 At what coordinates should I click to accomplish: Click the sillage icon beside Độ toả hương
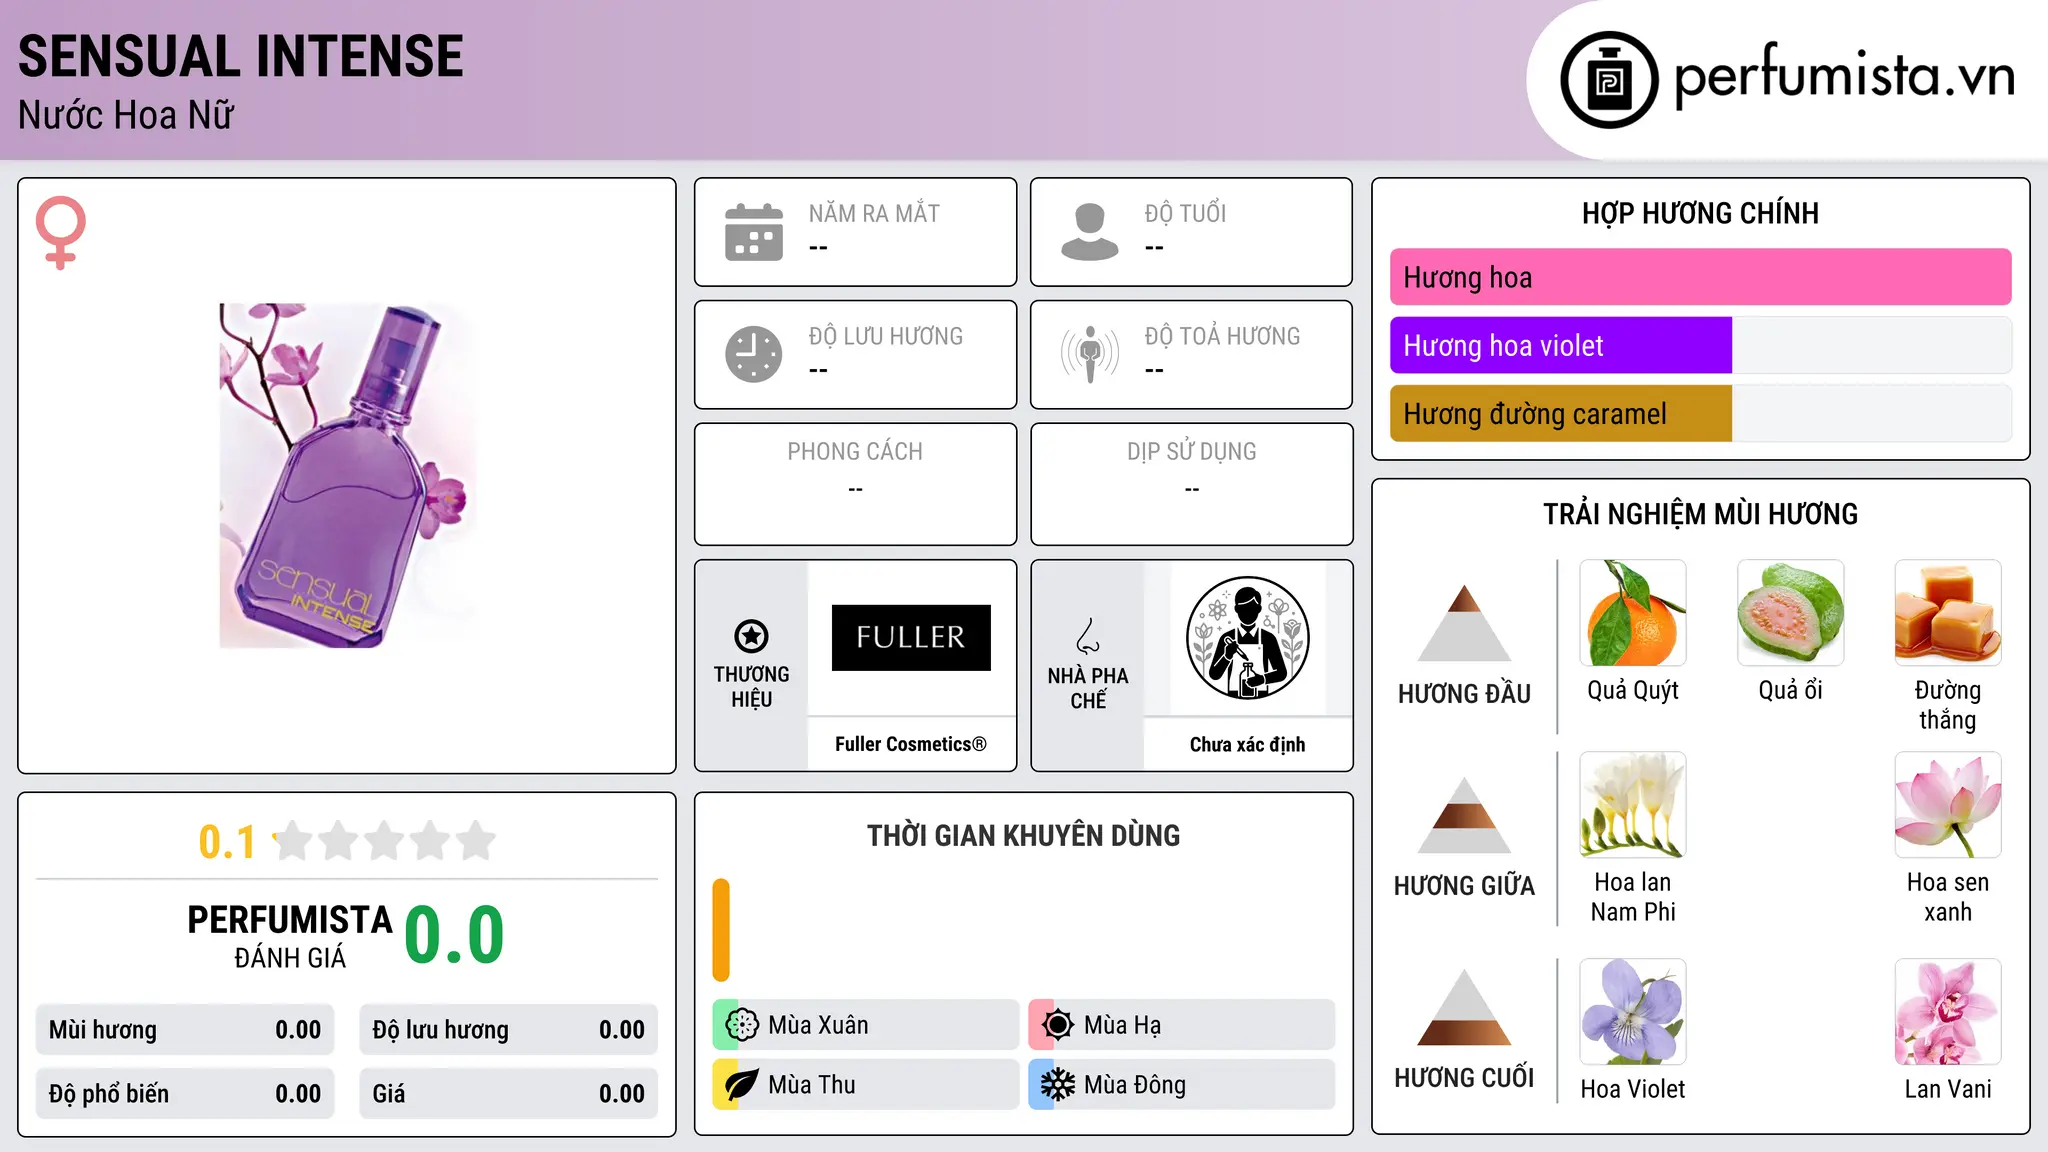pyautogui.click(x=1090, y=354)
